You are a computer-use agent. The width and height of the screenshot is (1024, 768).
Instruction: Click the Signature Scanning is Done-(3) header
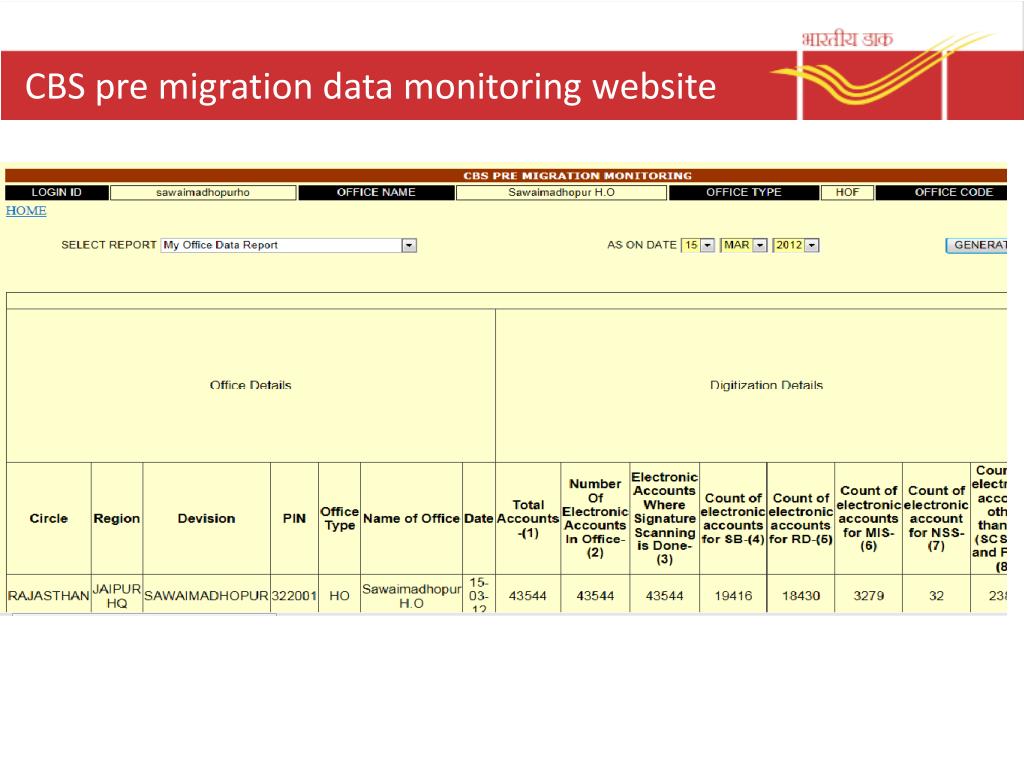(664, 519)
